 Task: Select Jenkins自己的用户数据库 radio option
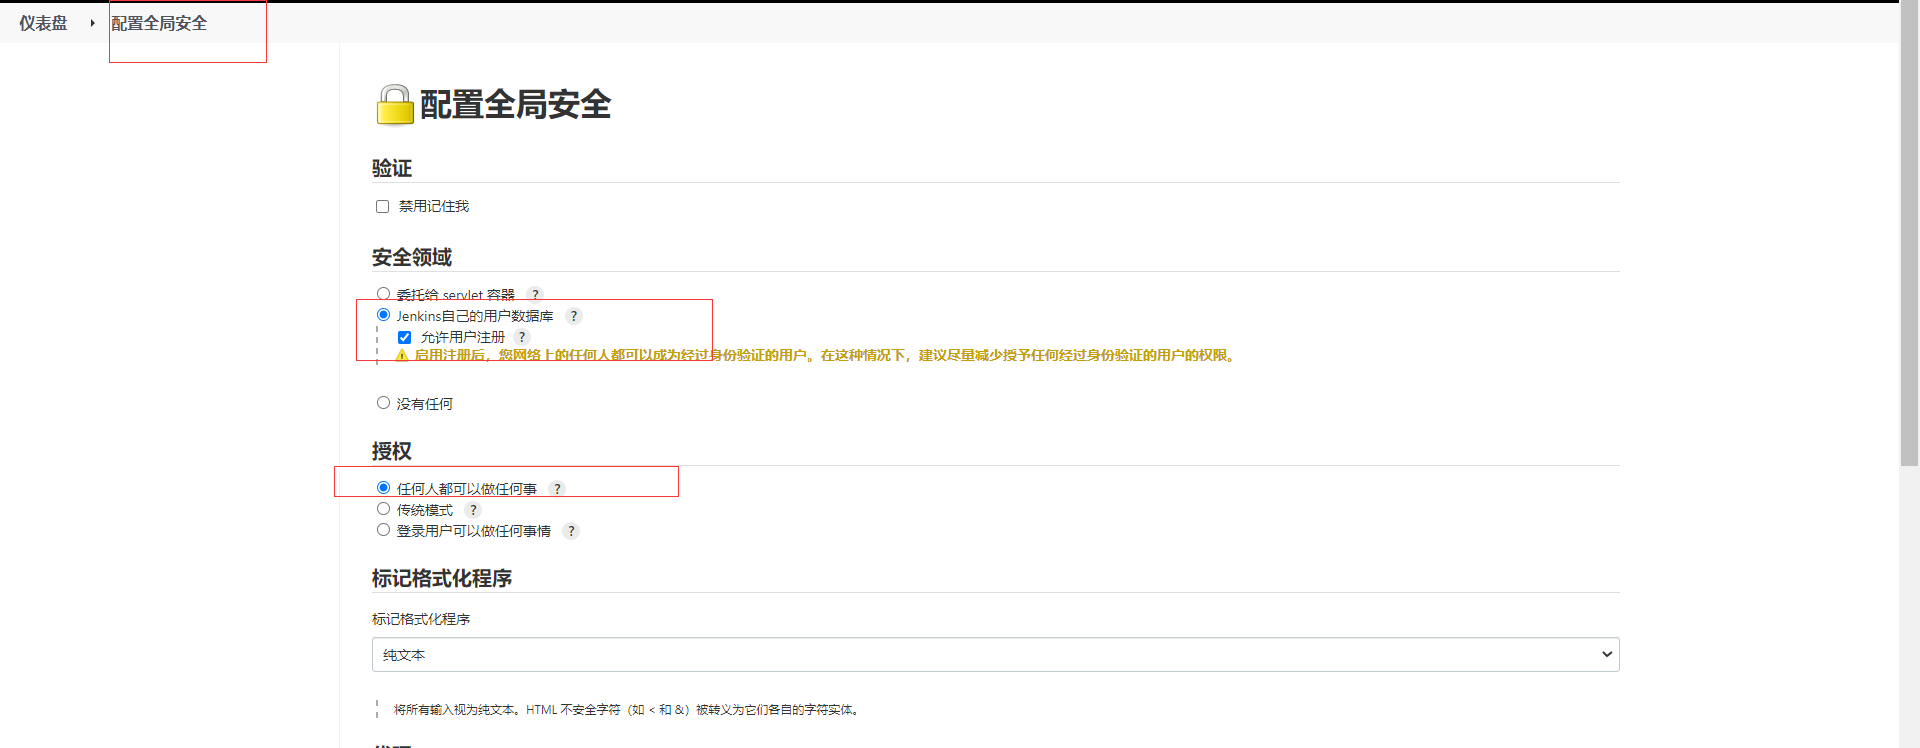click(x=383, y=315)
